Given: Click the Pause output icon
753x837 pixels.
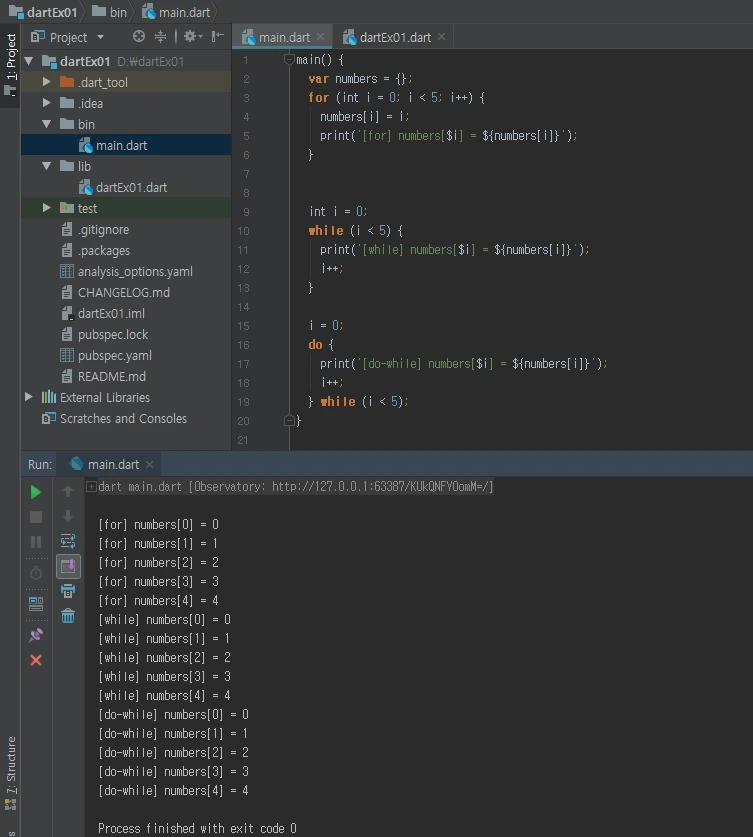Looking at the screenshot, I should point(36,542).
